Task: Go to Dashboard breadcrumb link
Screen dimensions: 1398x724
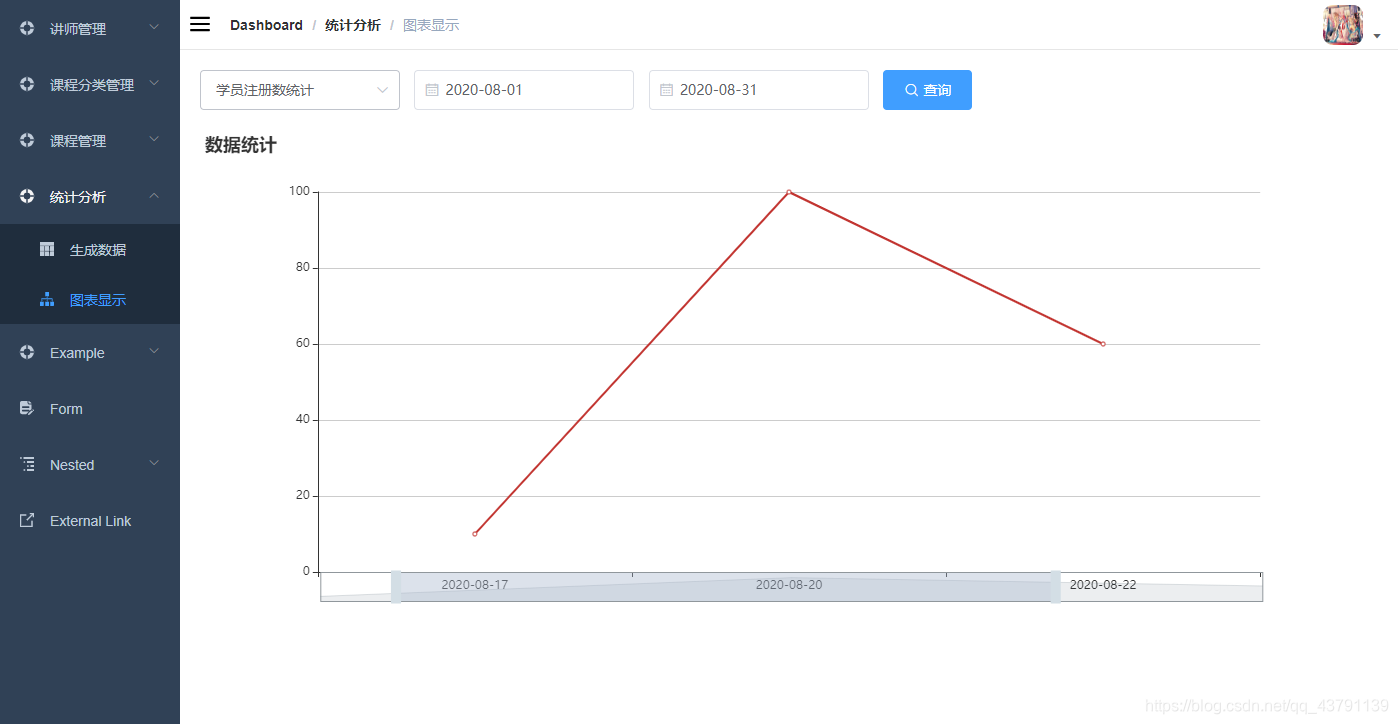Action: [266, 25]
